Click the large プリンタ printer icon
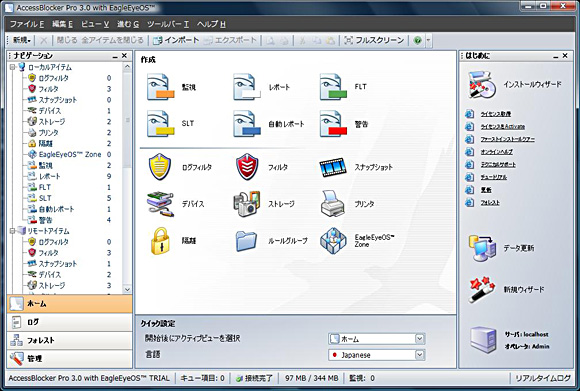The height and width of the screenshot is (391, 580). pyautogui.click(x=333, y=203)
